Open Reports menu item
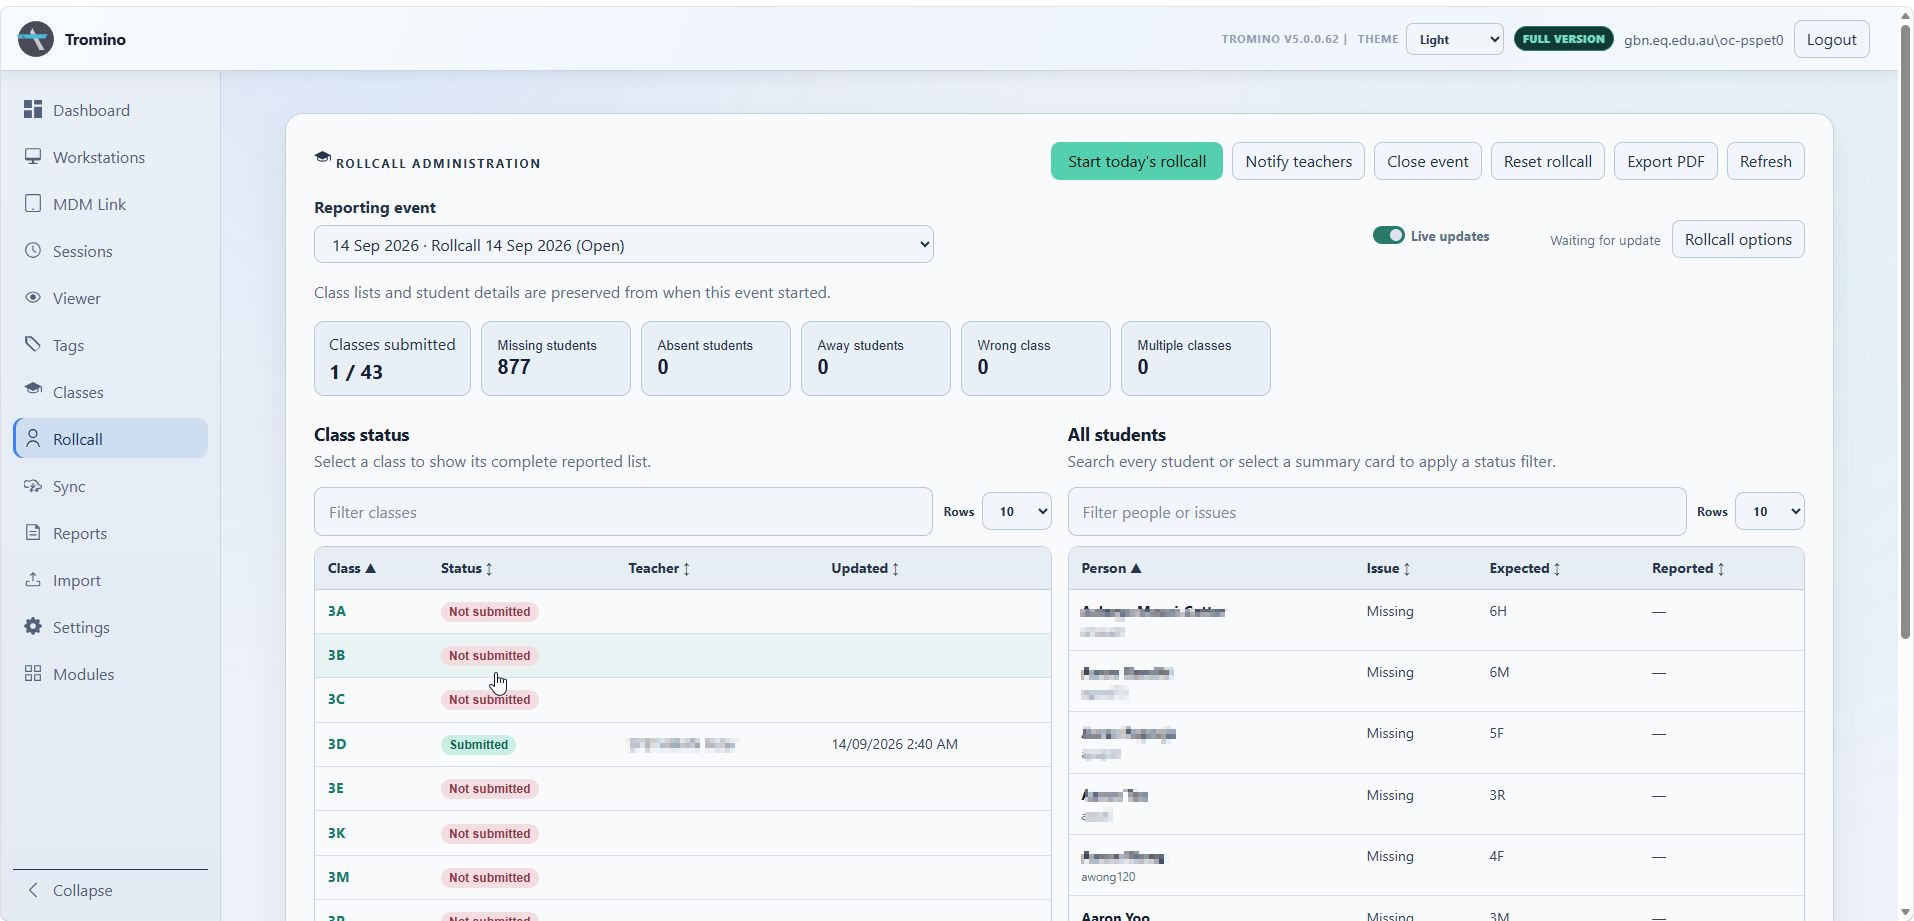This screenshot has width=1914, height=921. [110, 533]
